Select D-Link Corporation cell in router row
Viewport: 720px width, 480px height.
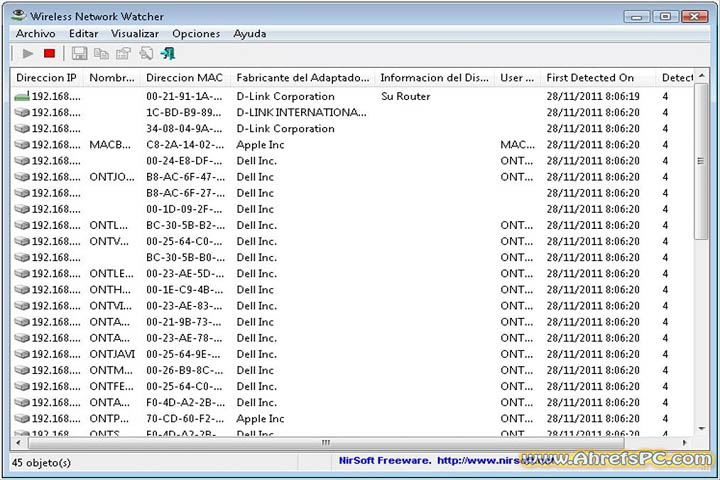pos(286,96)
